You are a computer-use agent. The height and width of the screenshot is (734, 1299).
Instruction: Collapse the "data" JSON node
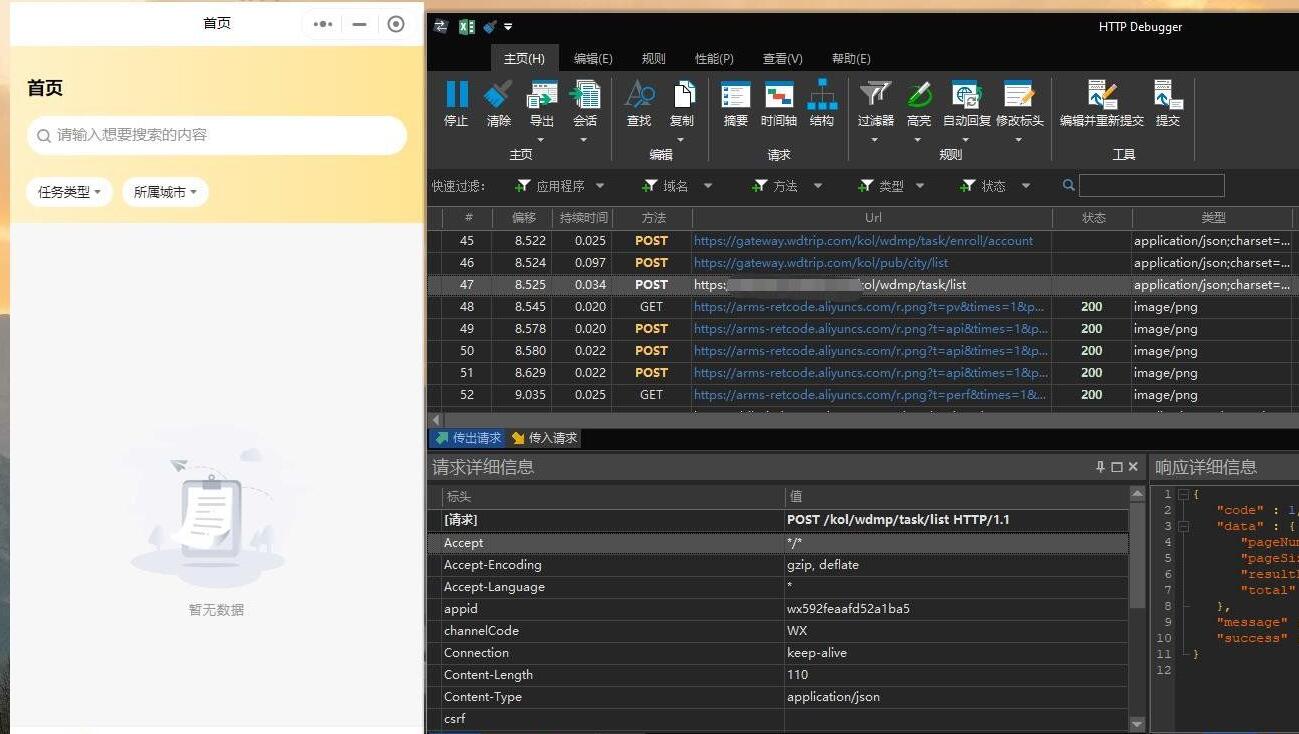(x=1184, y=526)
